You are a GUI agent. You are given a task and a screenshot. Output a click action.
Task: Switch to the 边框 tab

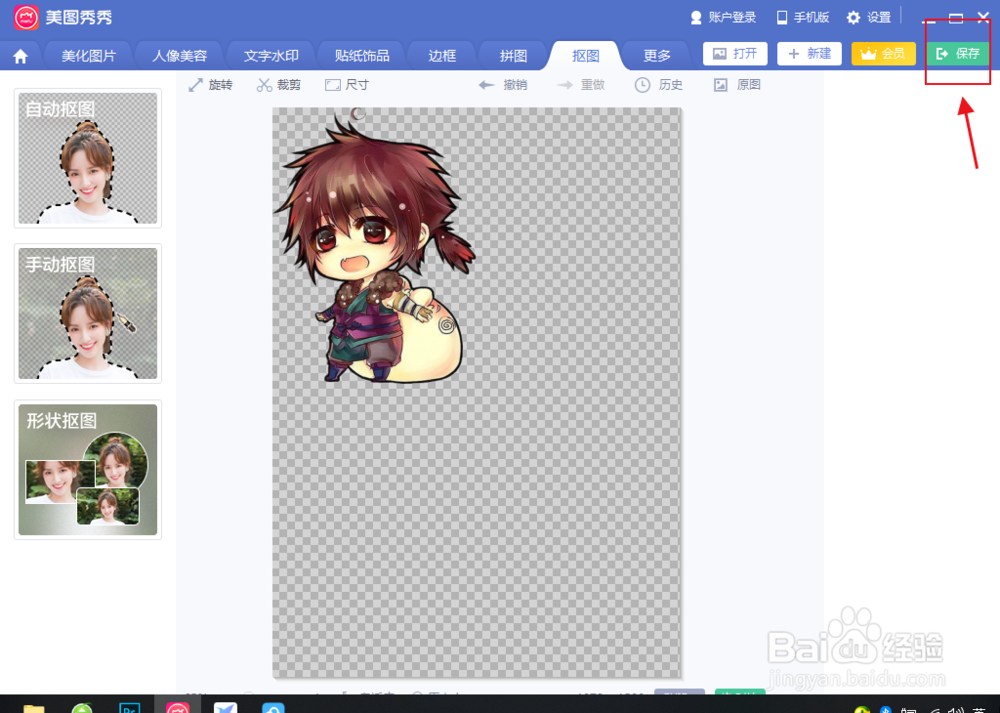pos(442,56)
